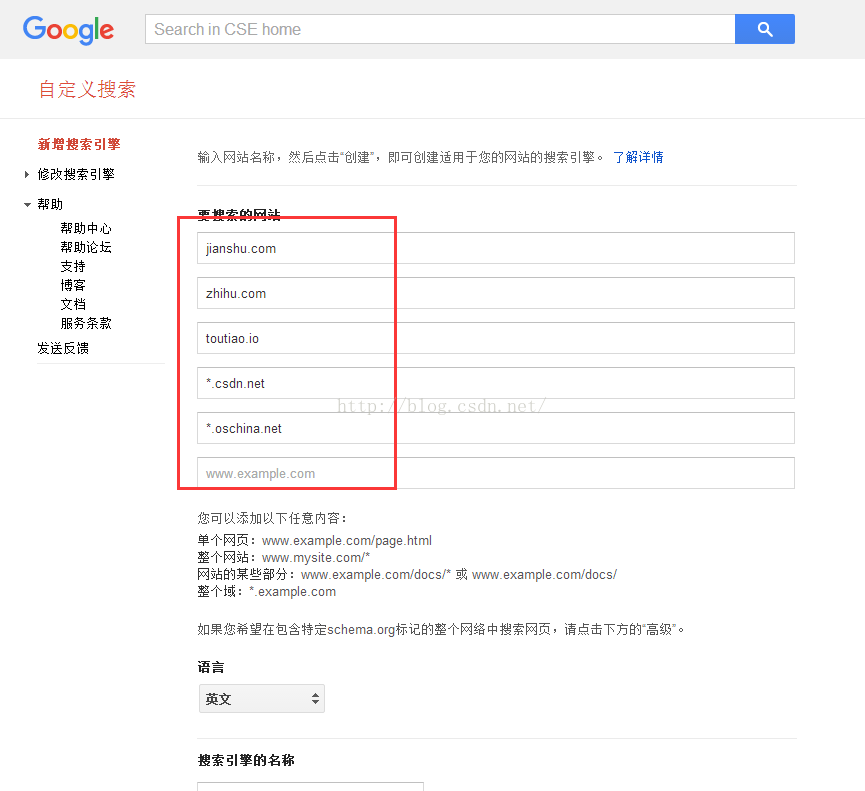865x791 pixels.
Task: Click the blue search magnifier button
Action: coord(765,29)
